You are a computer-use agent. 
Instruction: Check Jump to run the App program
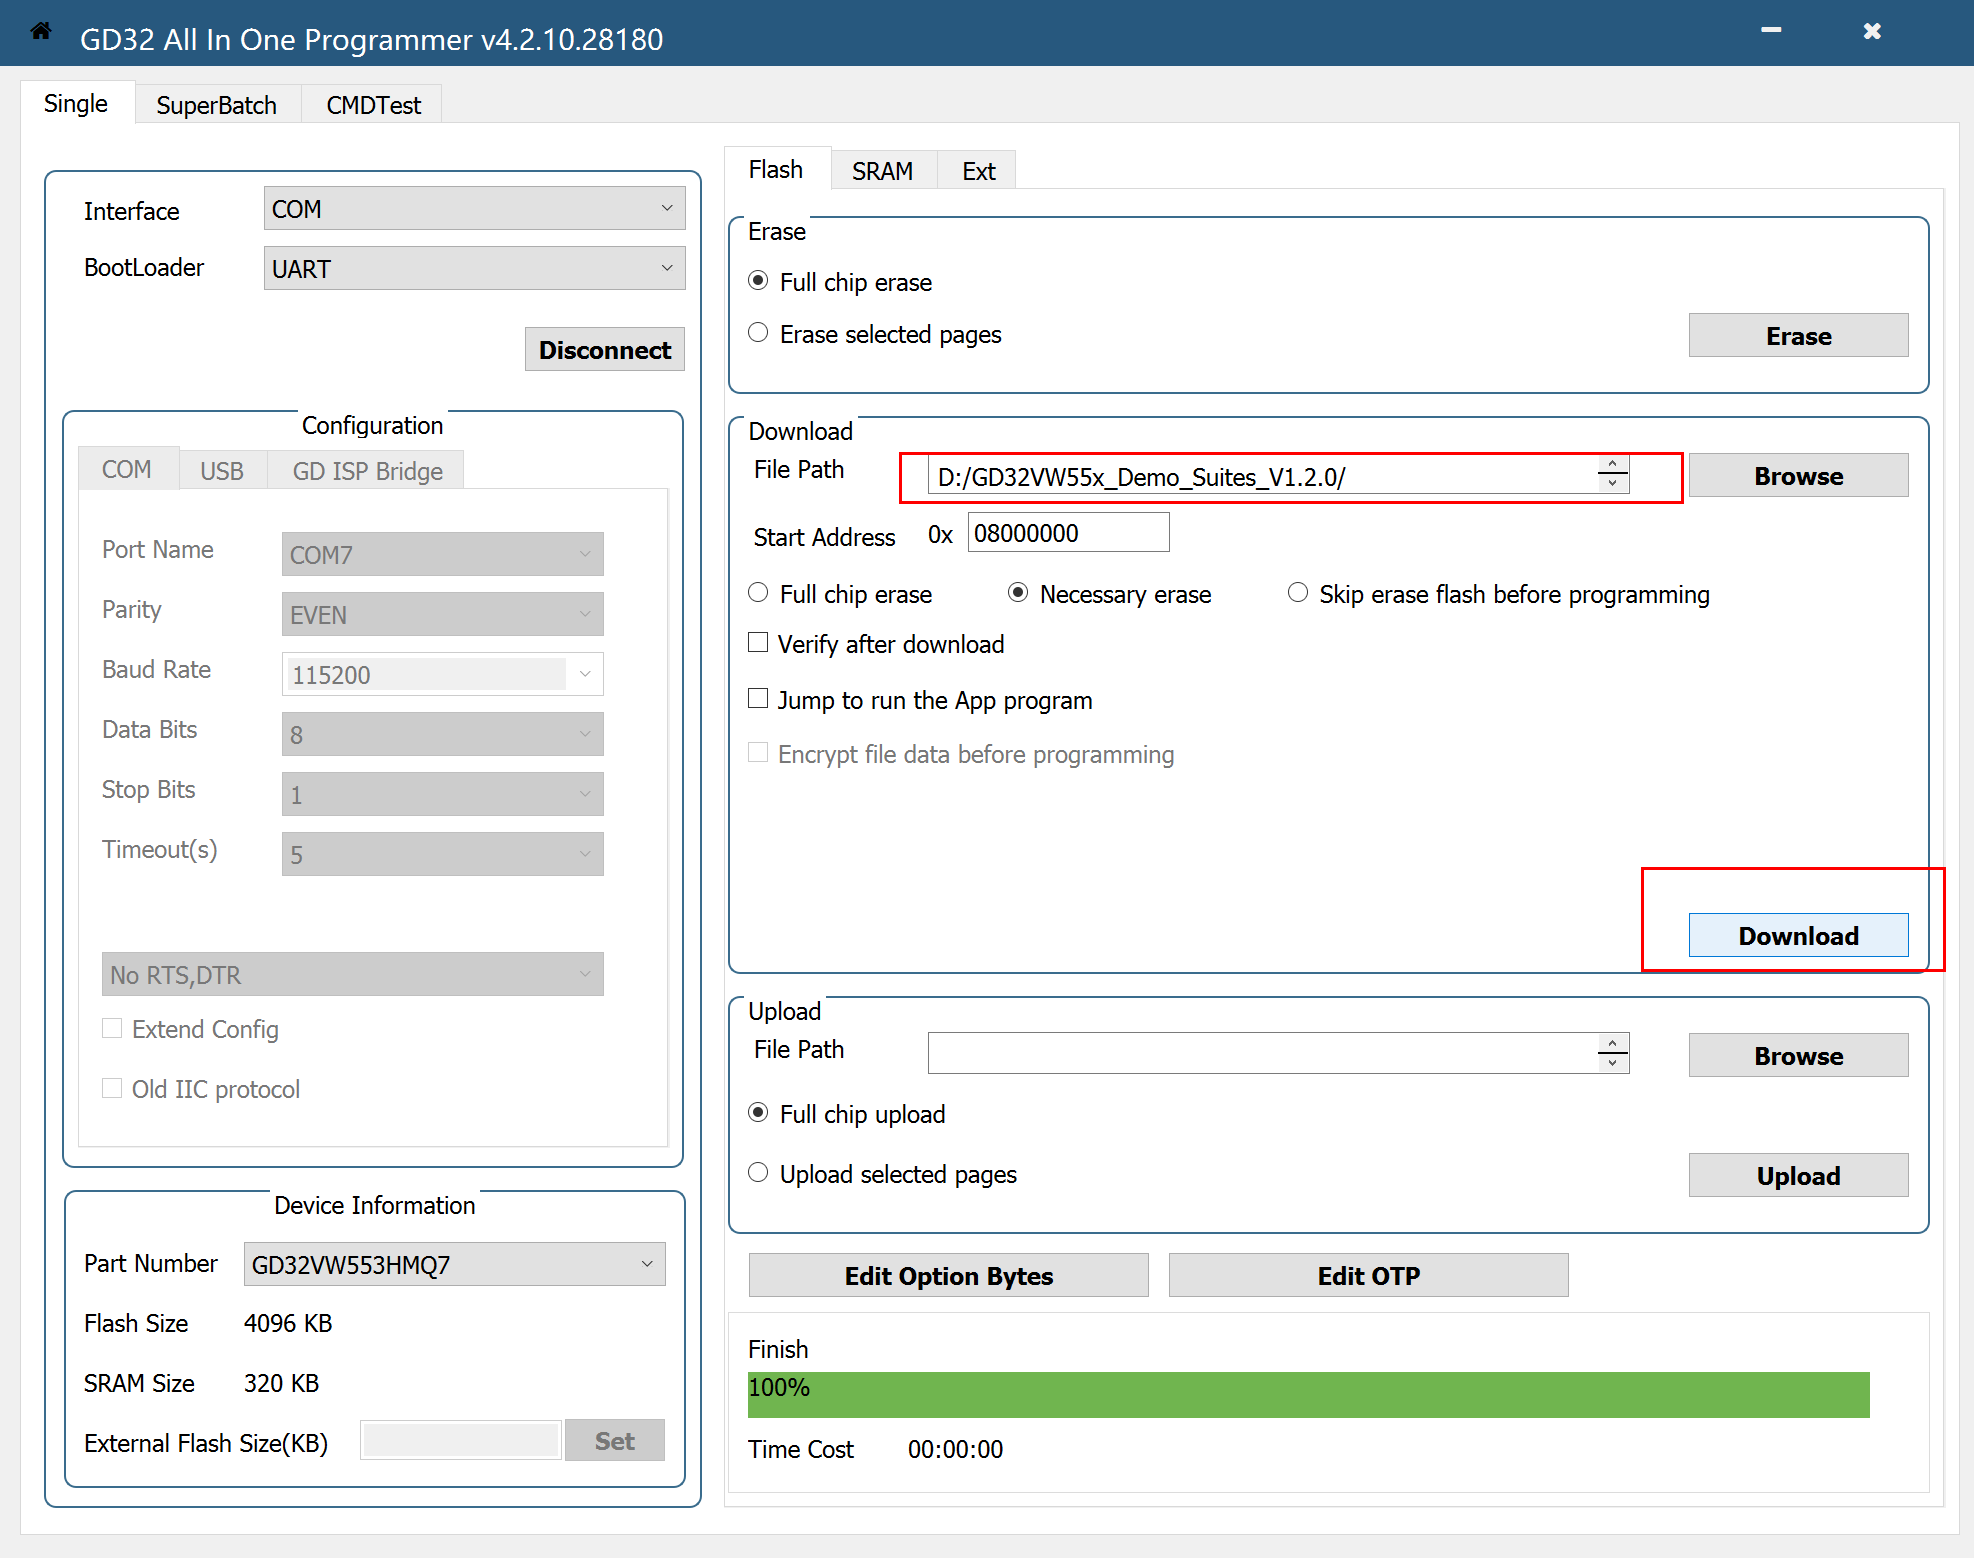click(x=759, y=699)
